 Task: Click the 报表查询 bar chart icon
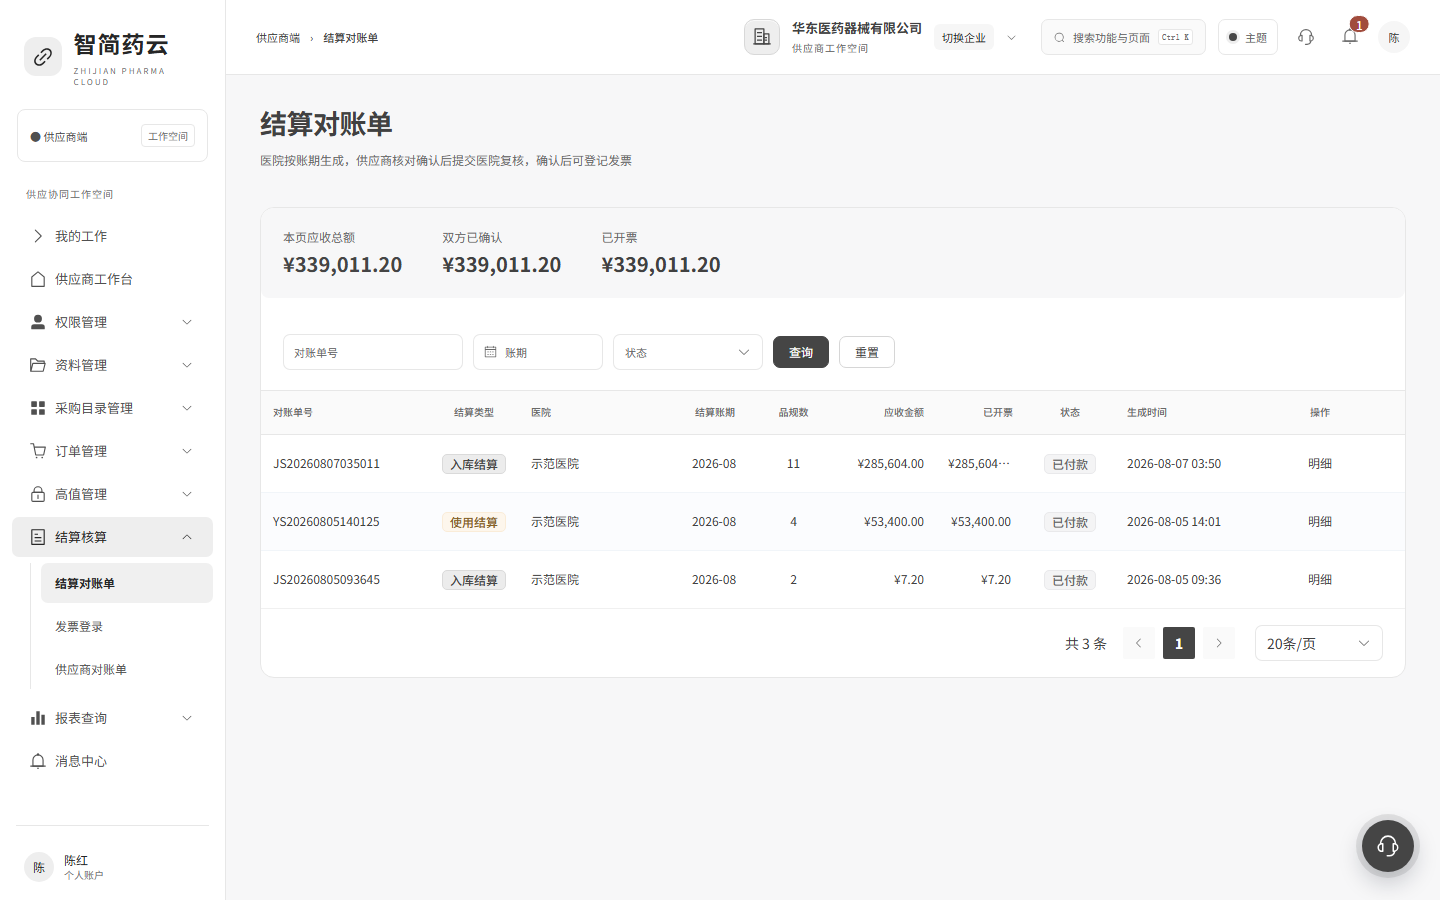tap(38, 718)
